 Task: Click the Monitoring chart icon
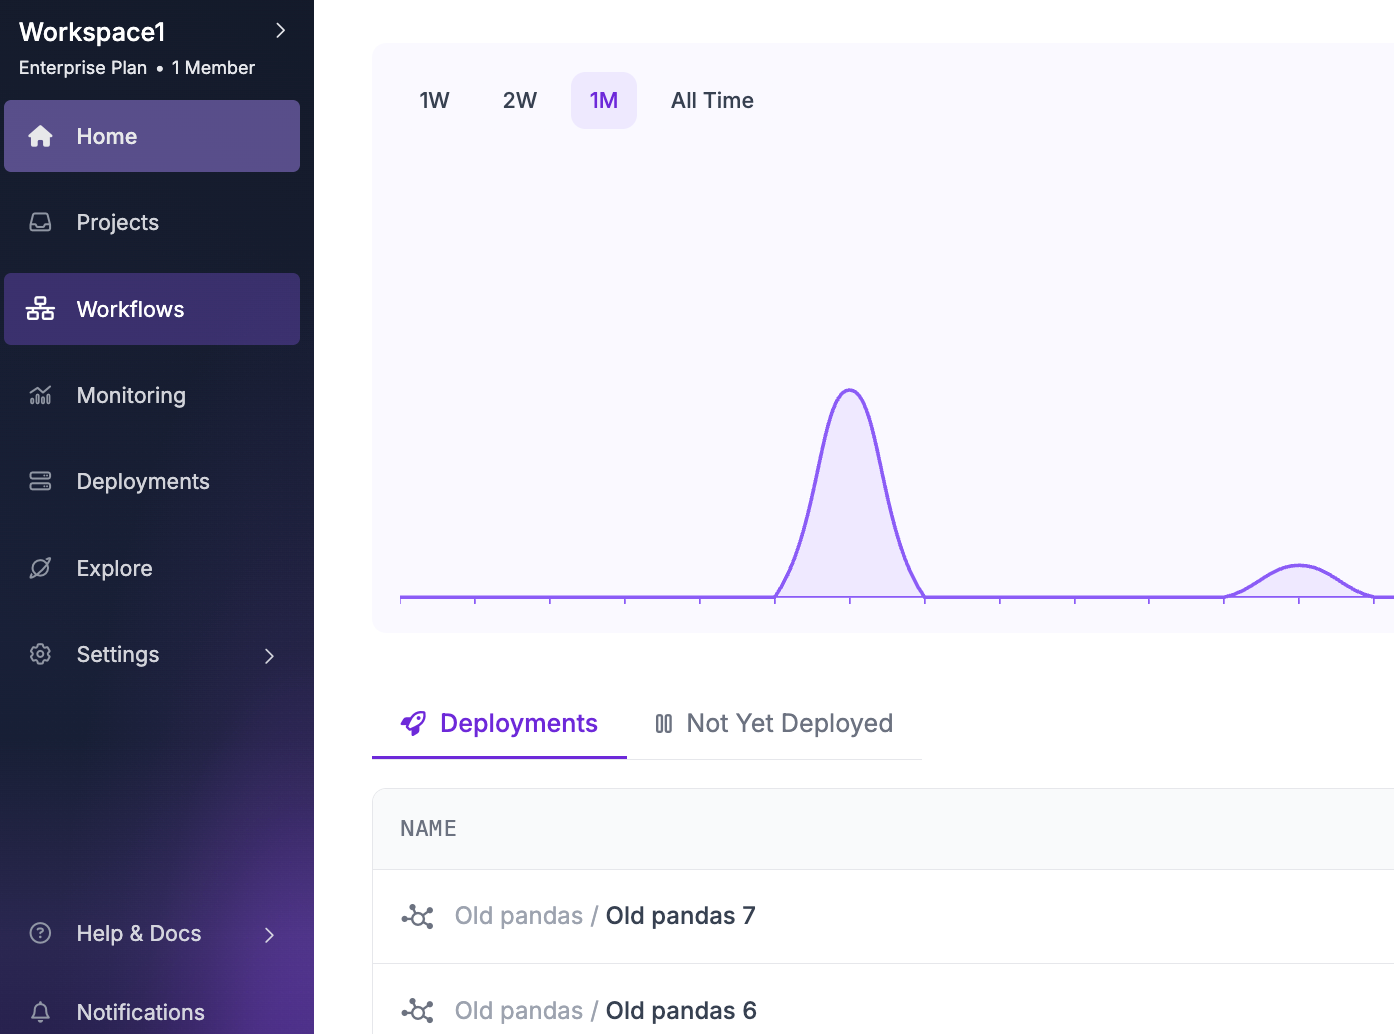pyautogui.click(x=40, y=395)
